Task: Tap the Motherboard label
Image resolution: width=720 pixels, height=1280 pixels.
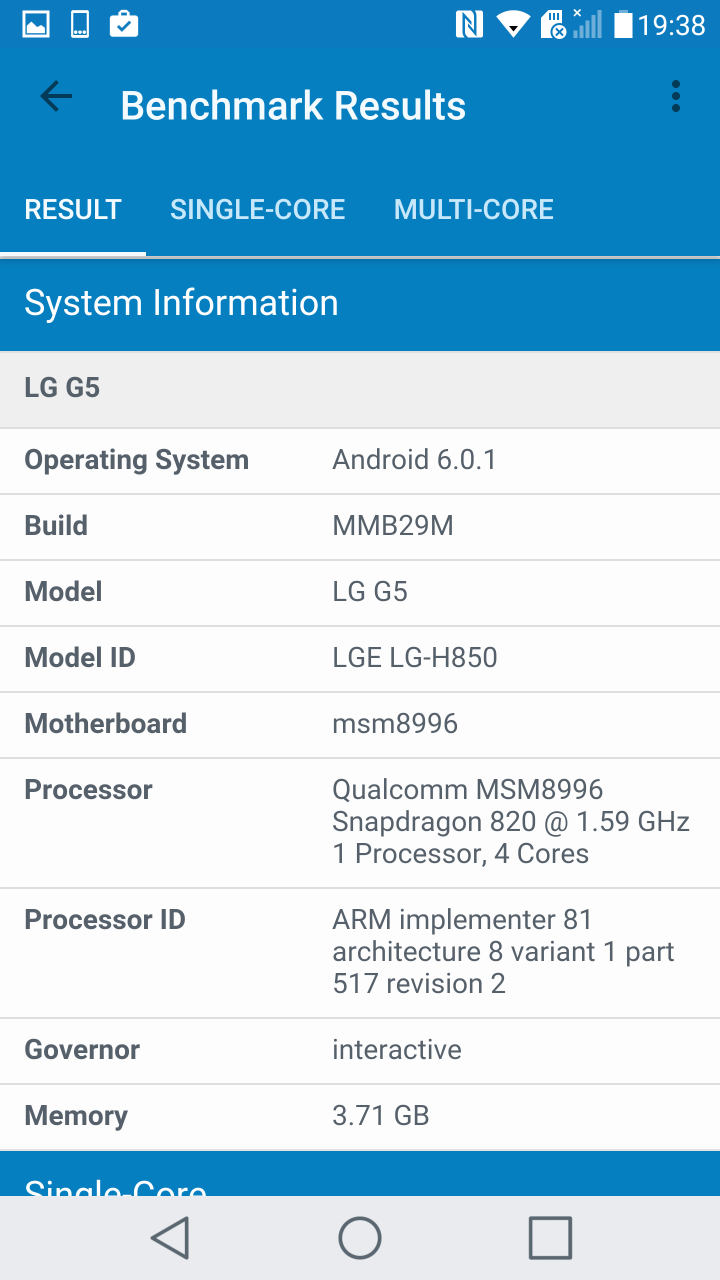Action: point(106,724)
